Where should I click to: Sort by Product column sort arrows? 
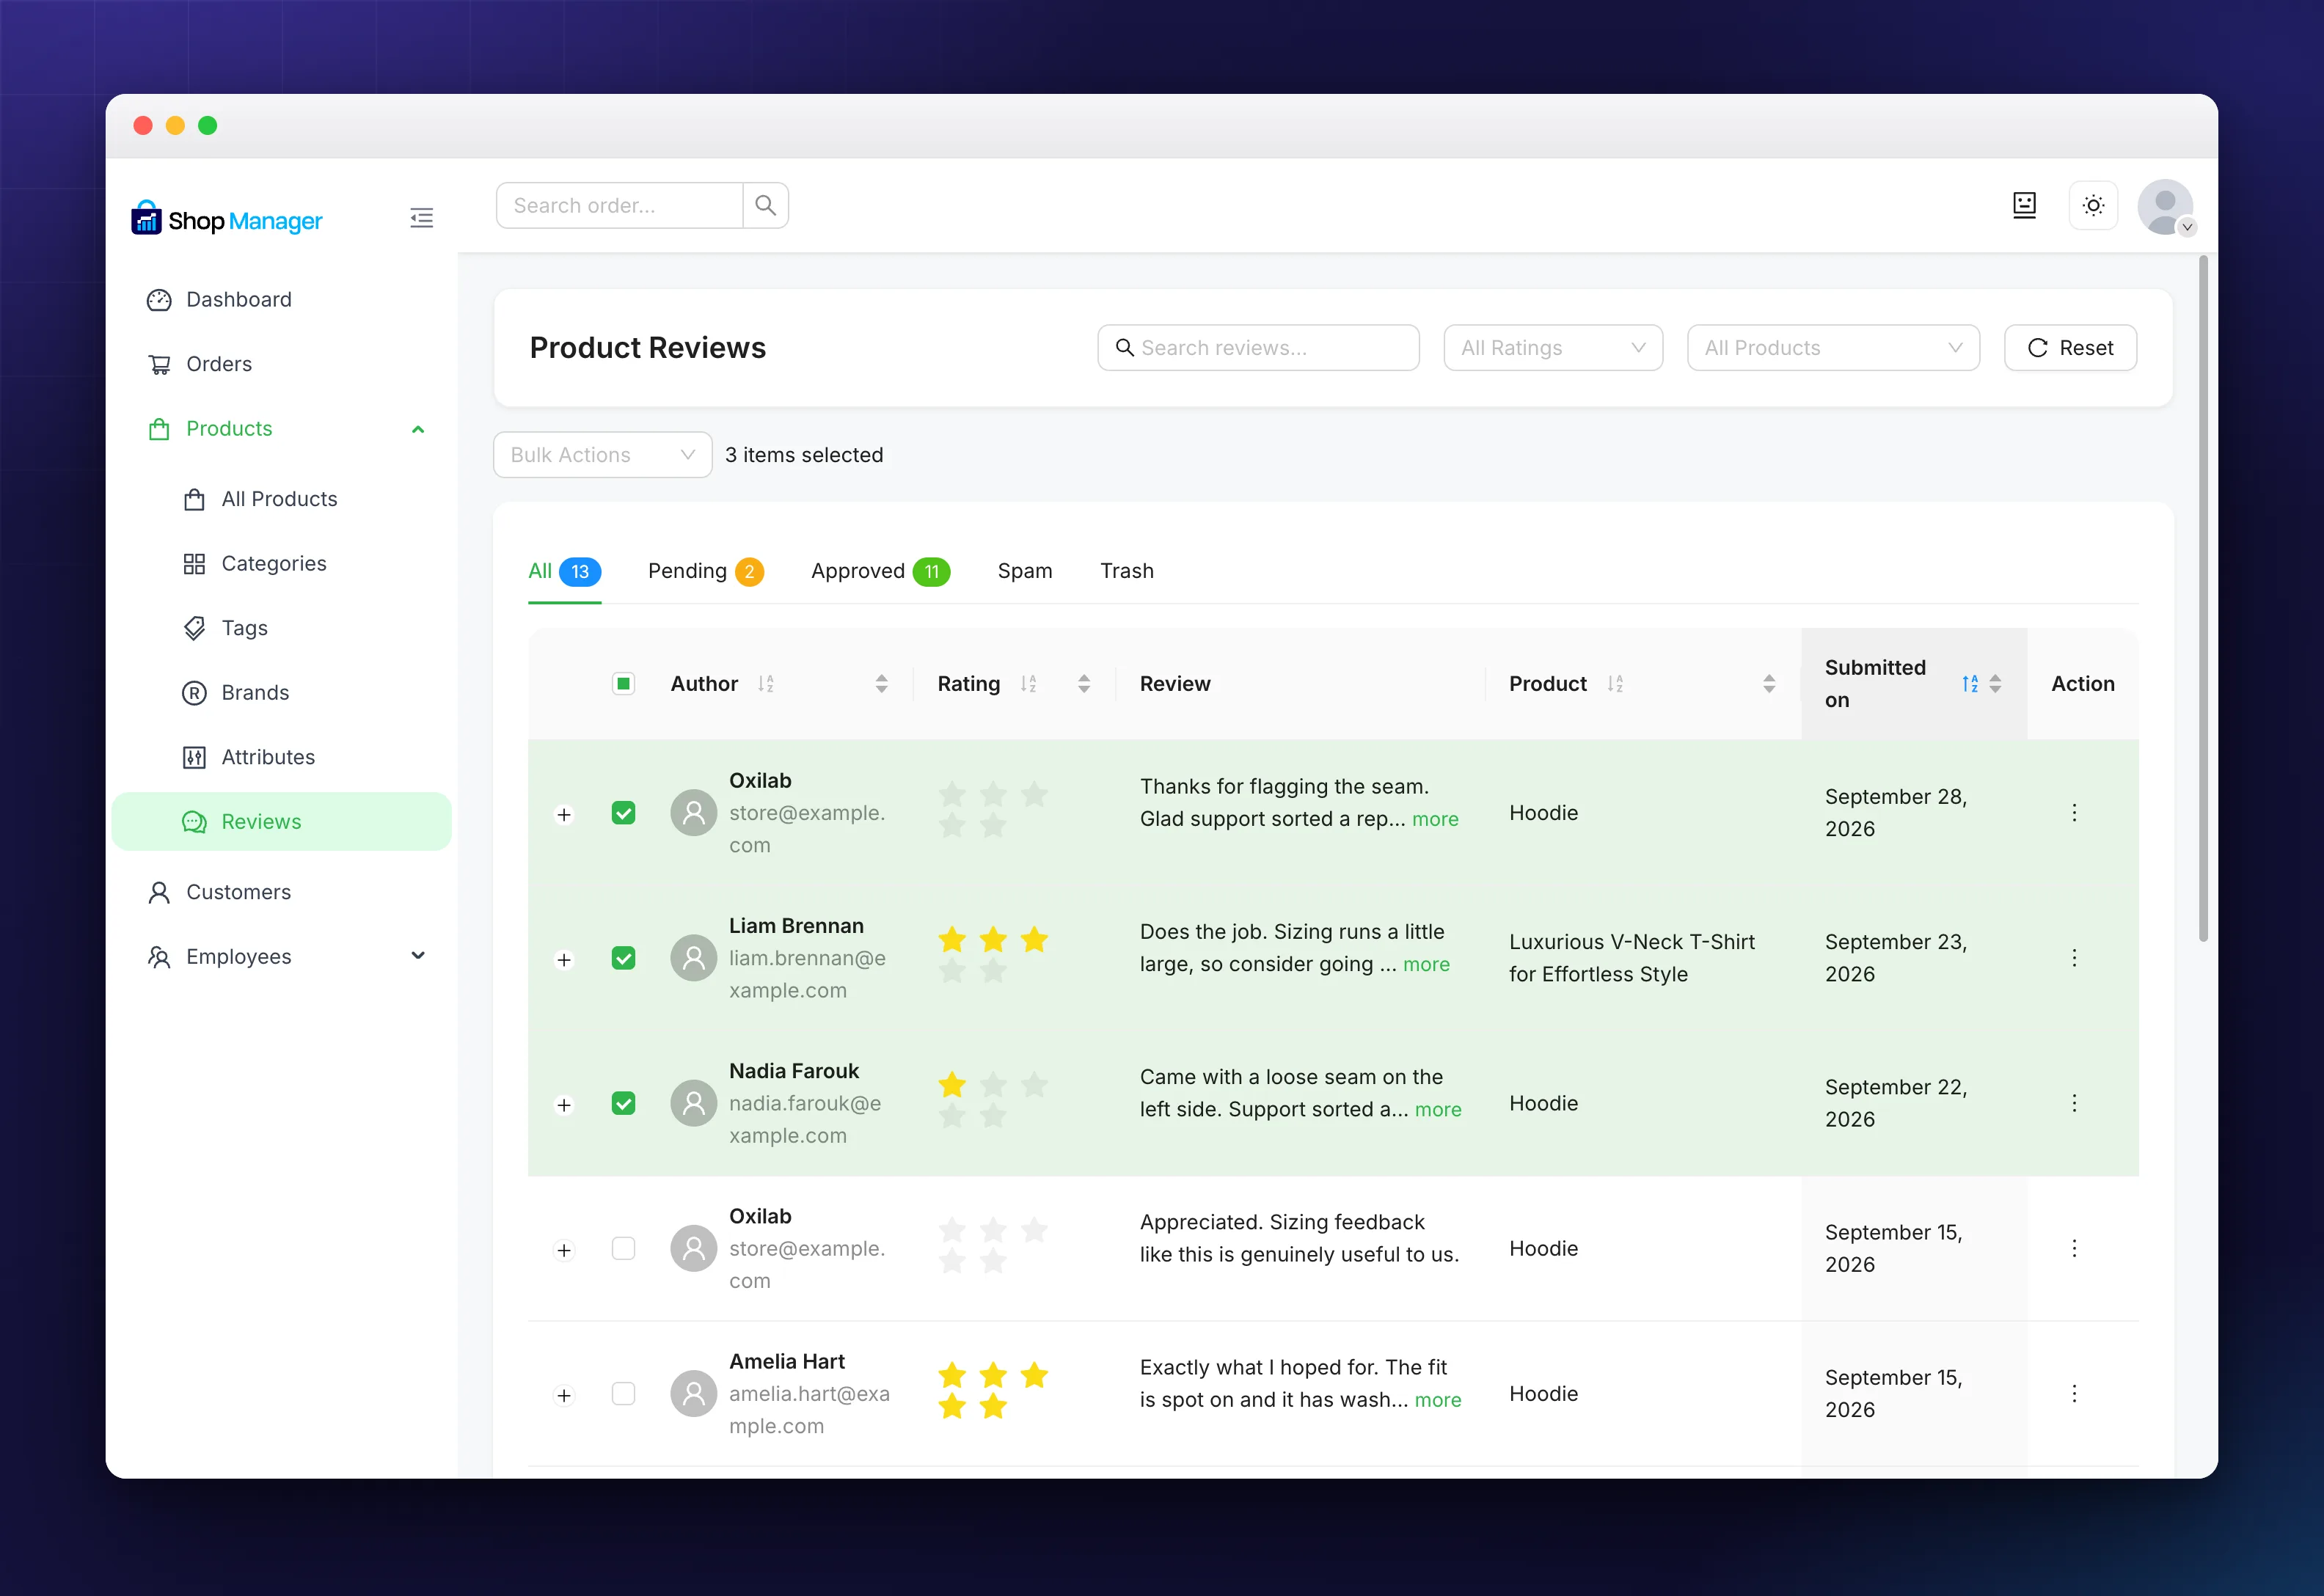click(x=1769, y=684)
